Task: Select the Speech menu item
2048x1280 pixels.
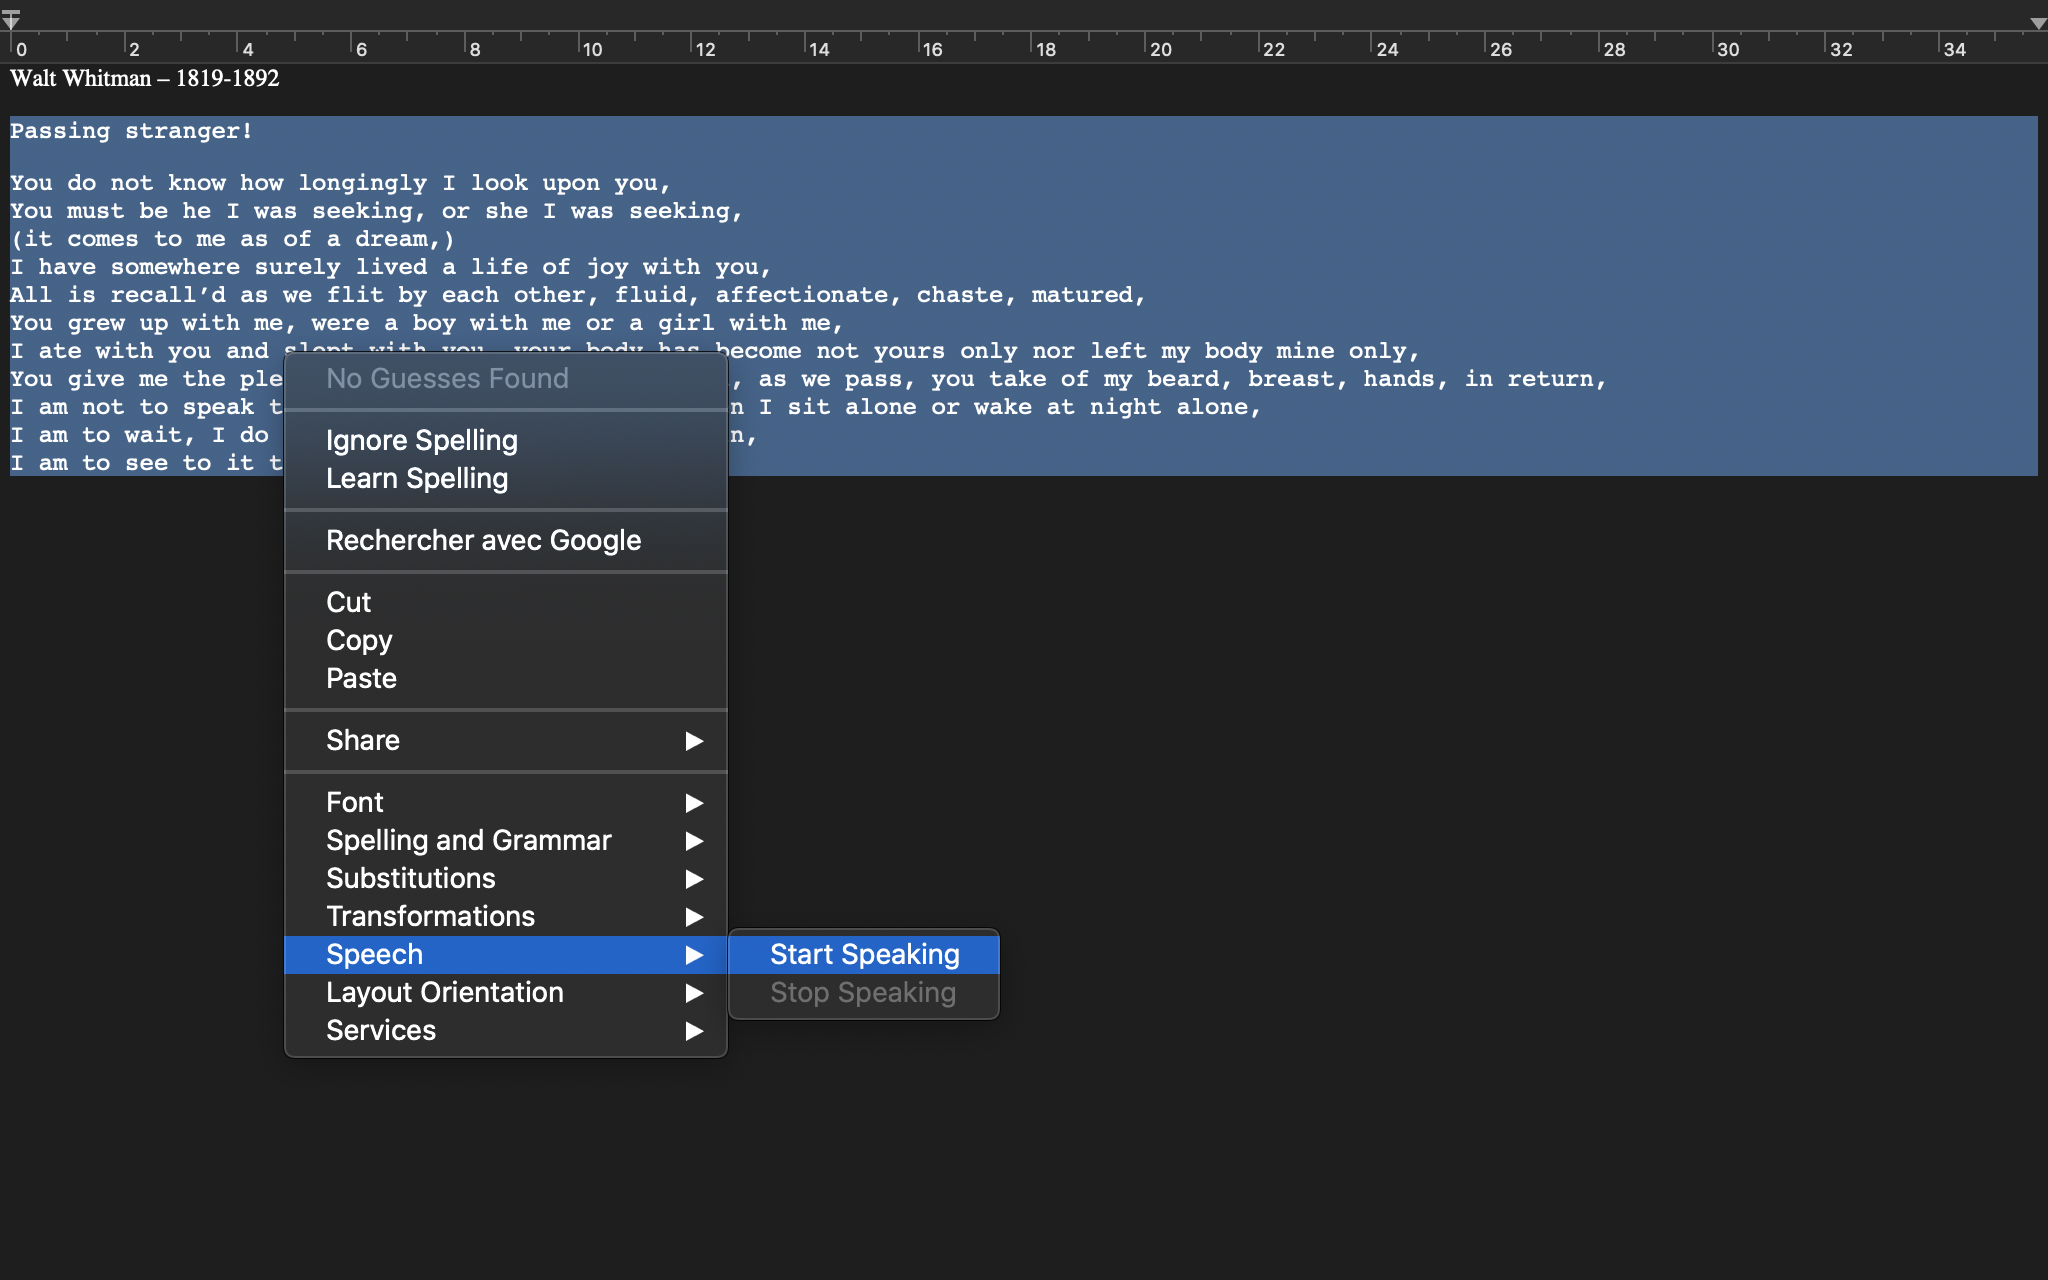Action: click(x=505, y=954)
